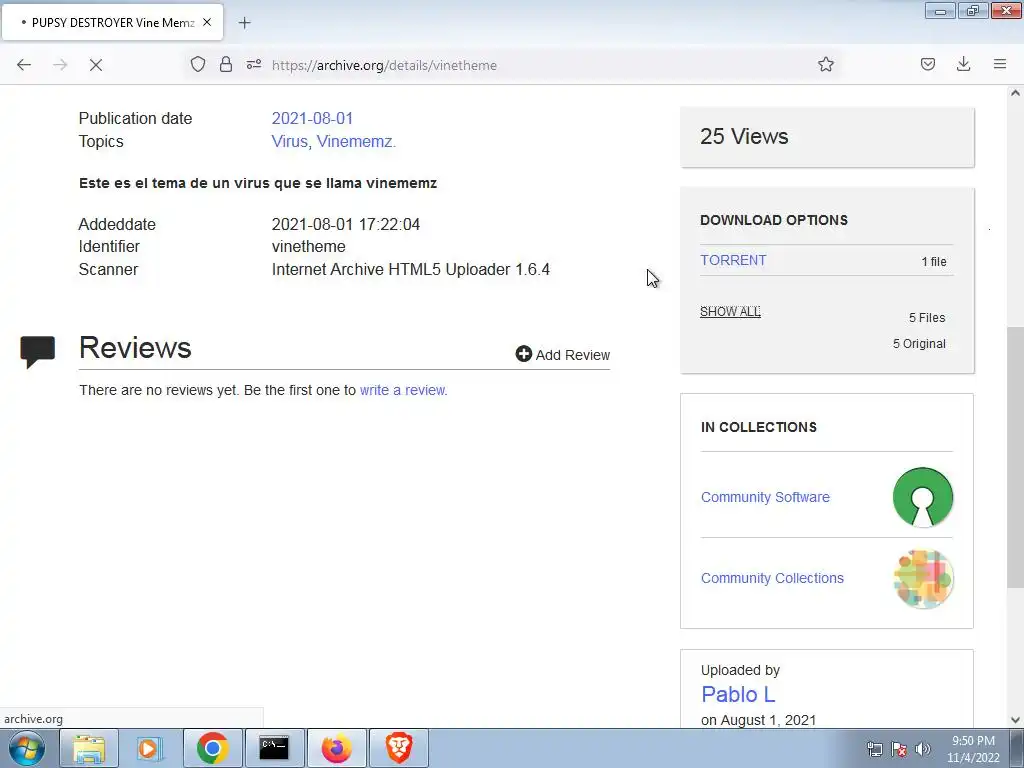
Task: Select the PUPSY DESTROYER Vine Memz tab
Action: [112, 22]
